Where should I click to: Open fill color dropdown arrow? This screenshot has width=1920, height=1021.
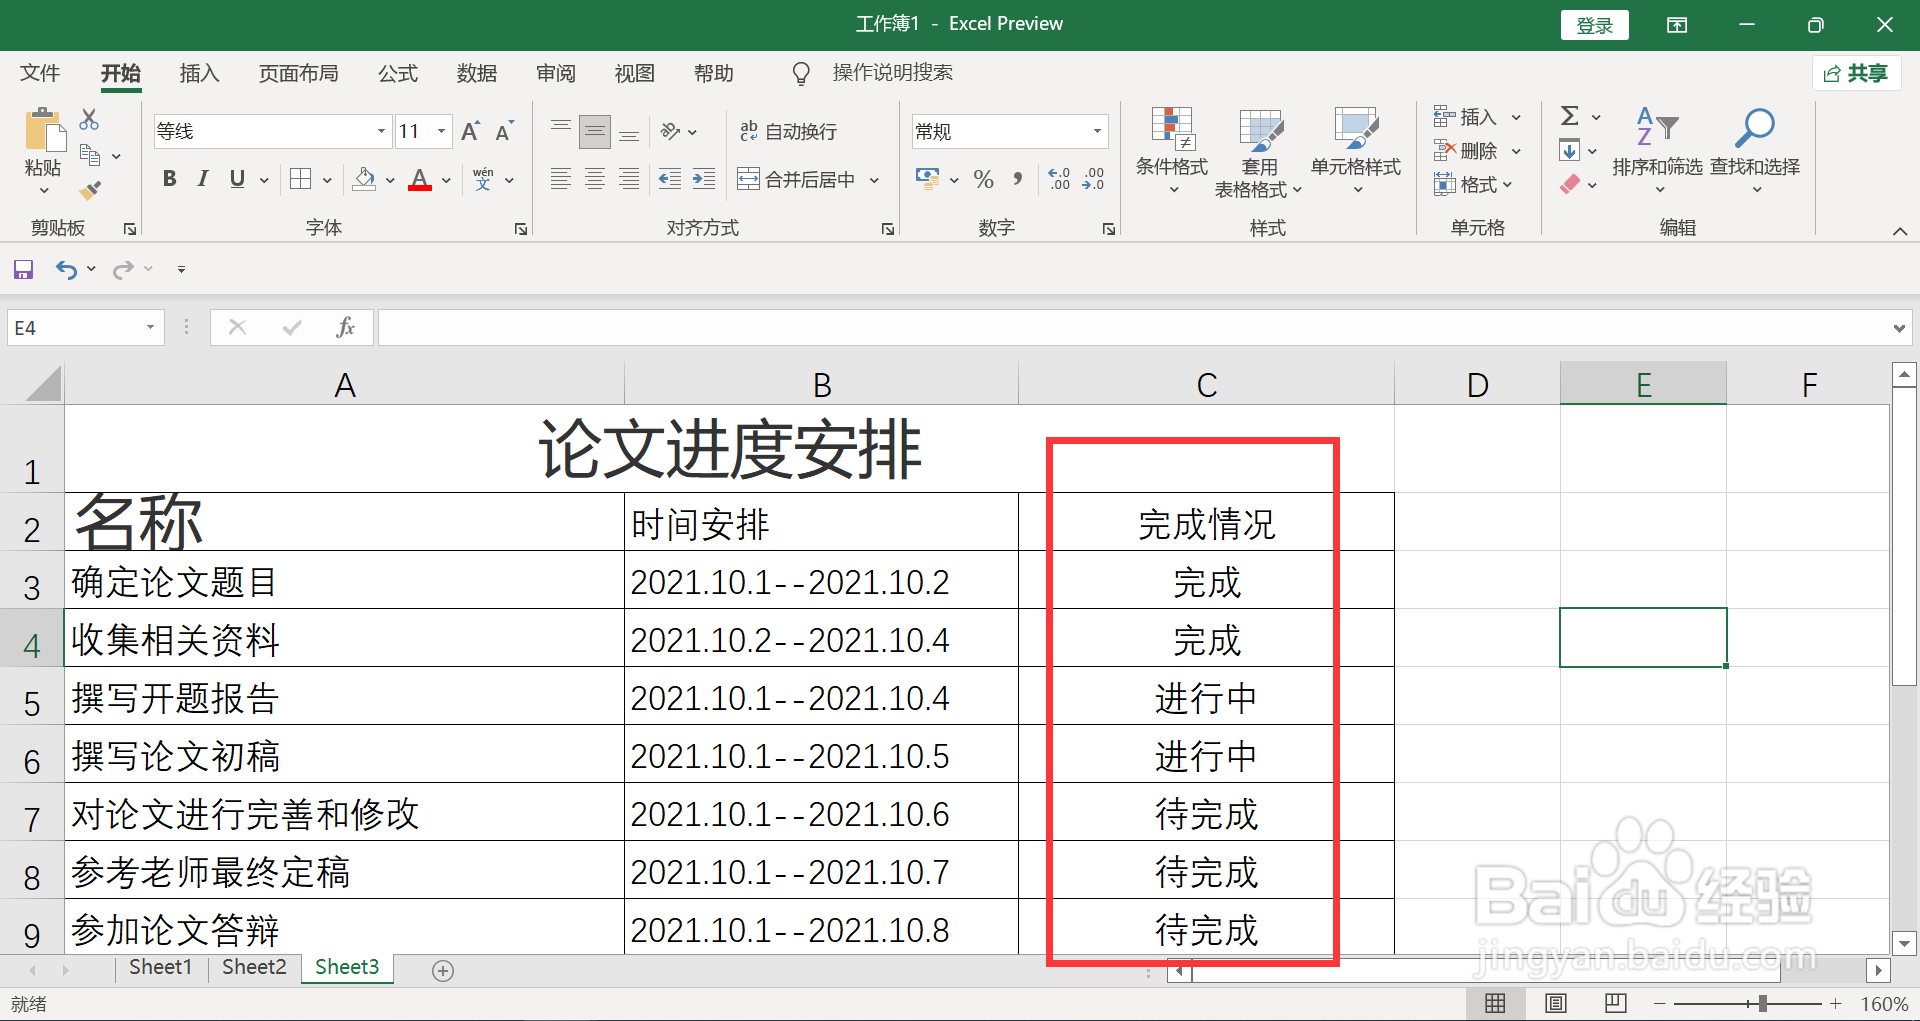[390, 180]
